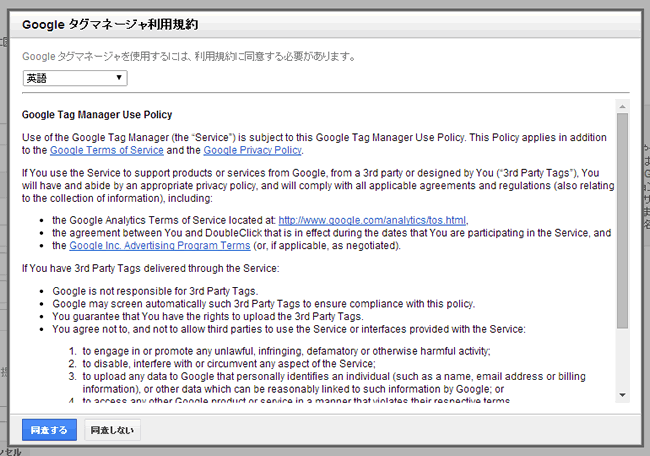The width and height of the screenshot is (650, 456).
Task: Click the 'Google Tag Manager Use Policy' heading
Action: click(x=97, y=115)
